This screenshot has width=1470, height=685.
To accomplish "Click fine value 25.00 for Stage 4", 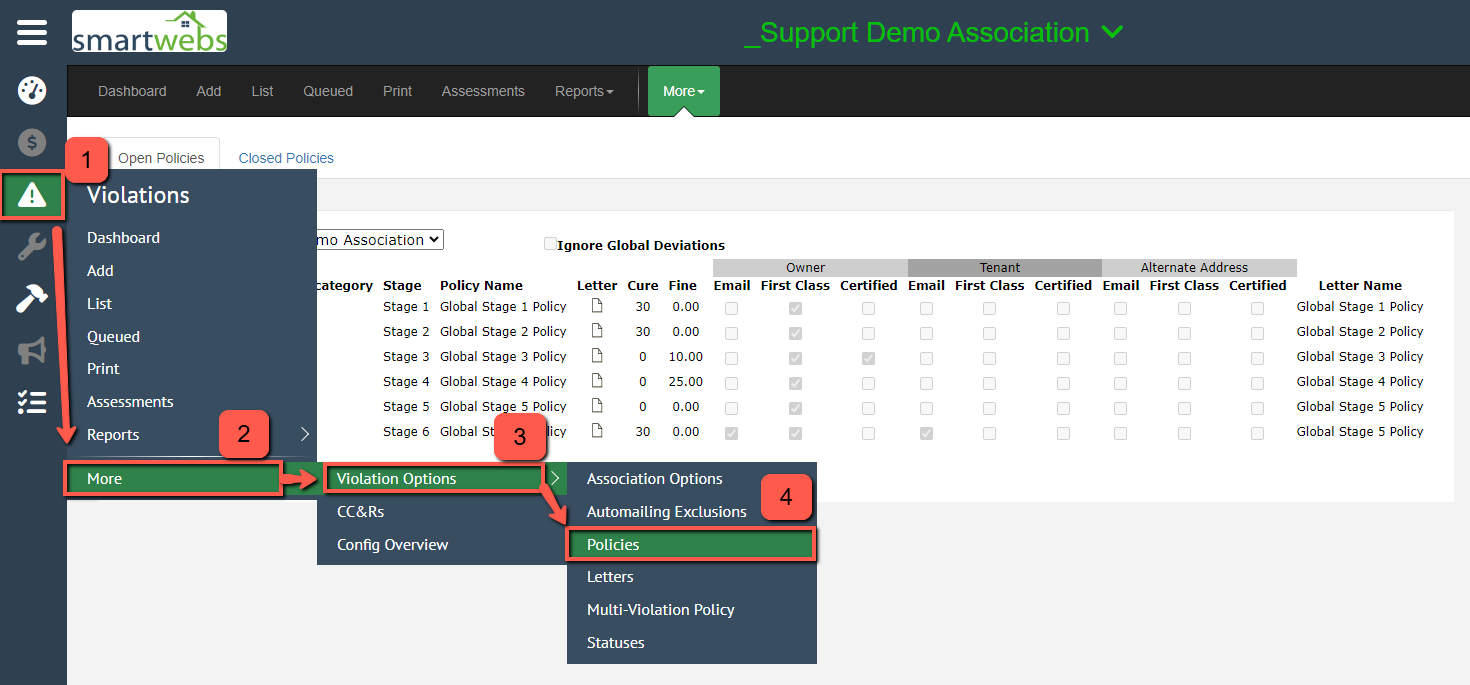I will point(686,382).
